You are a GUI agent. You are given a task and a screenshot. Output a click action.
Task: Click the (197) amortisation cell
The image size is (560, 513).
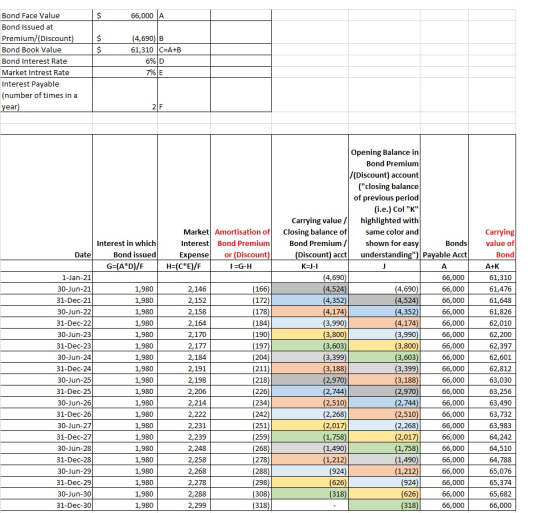coord(241,346)
